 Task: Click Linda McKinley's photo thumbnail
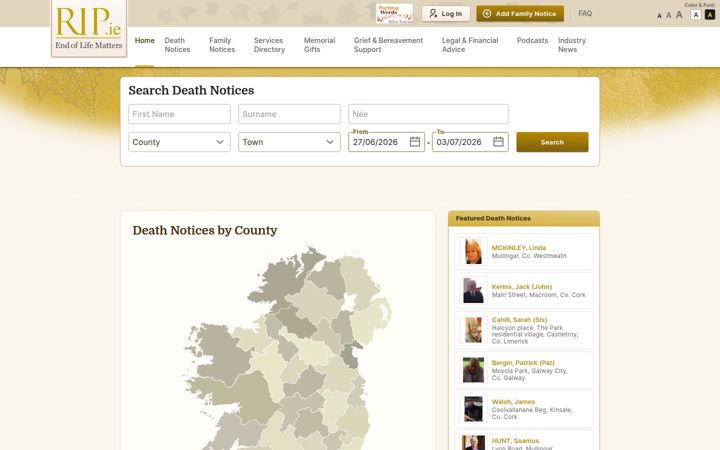click(473, 251)
